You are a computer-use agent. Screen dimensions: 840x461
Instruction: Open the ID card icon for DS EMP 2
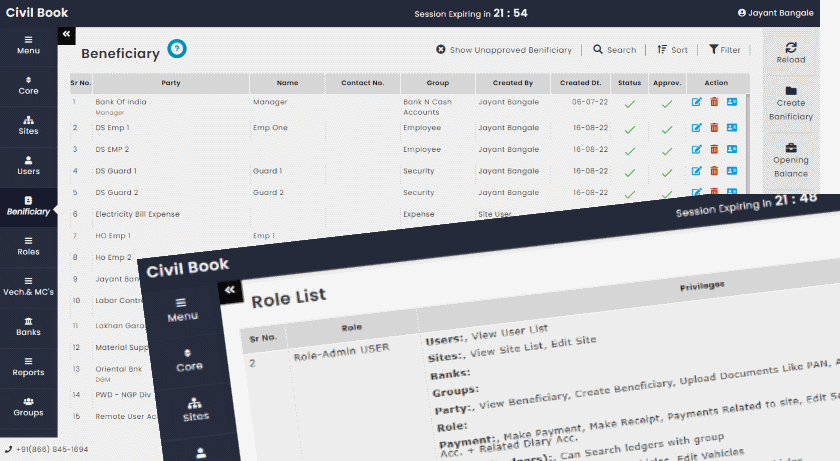click(732, 149)
